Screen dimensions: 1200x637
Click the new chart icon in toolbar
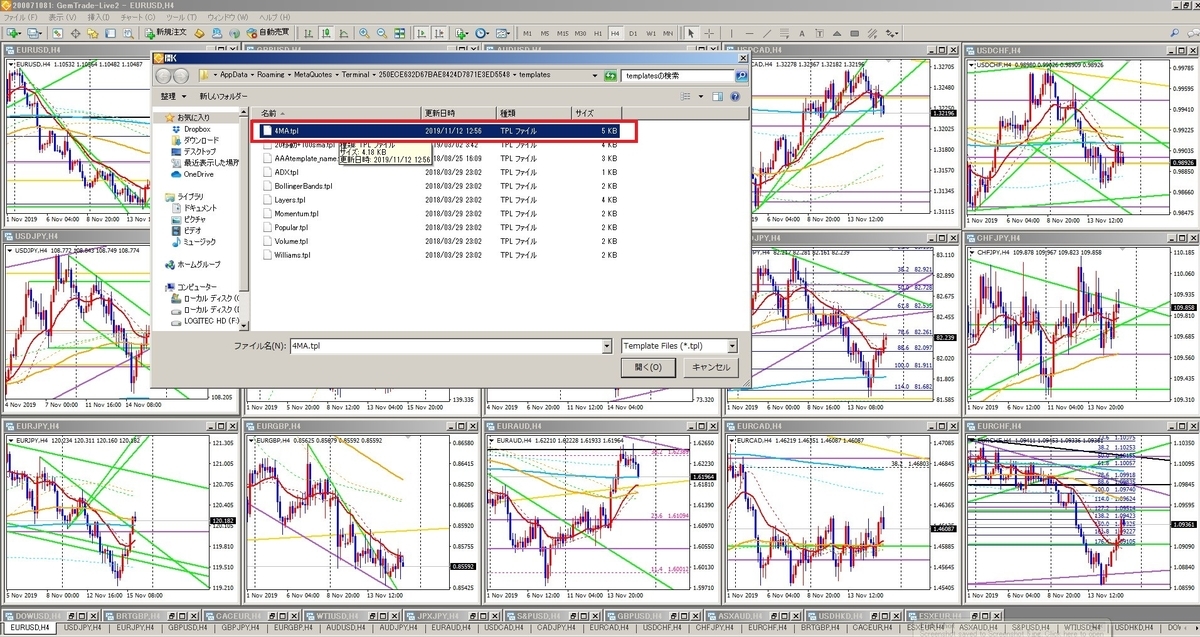[x=13, y=33]
